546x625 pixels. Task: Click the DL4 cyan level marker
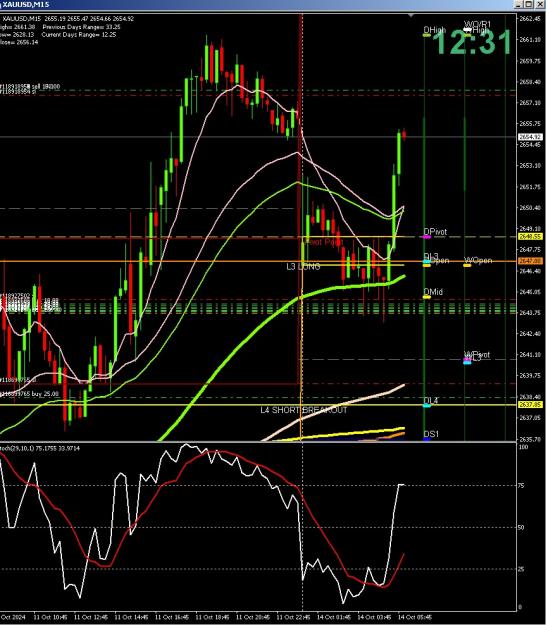(426, 405)
